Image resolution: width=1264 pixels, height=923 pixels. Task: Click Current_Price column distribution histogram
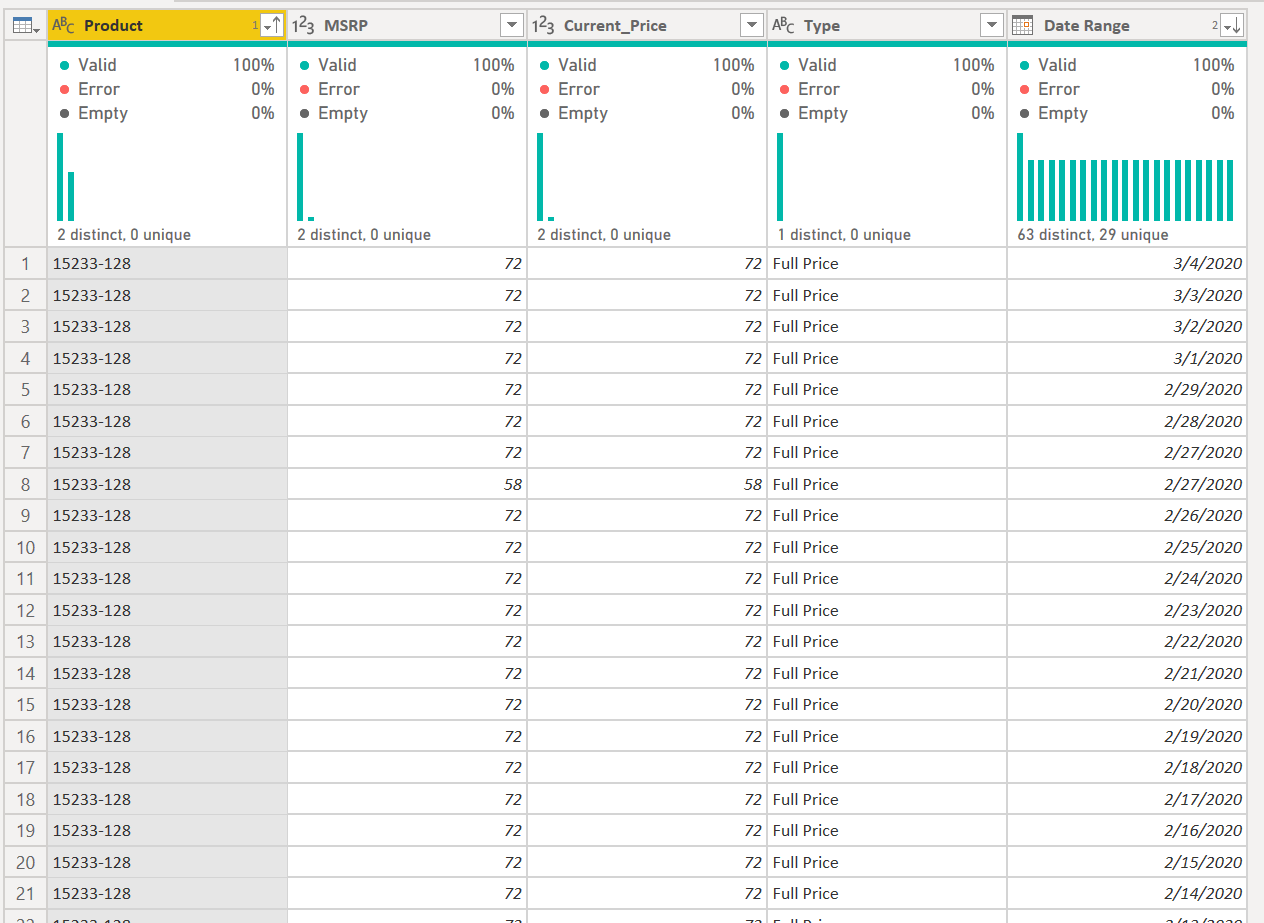tap(546, 177)
